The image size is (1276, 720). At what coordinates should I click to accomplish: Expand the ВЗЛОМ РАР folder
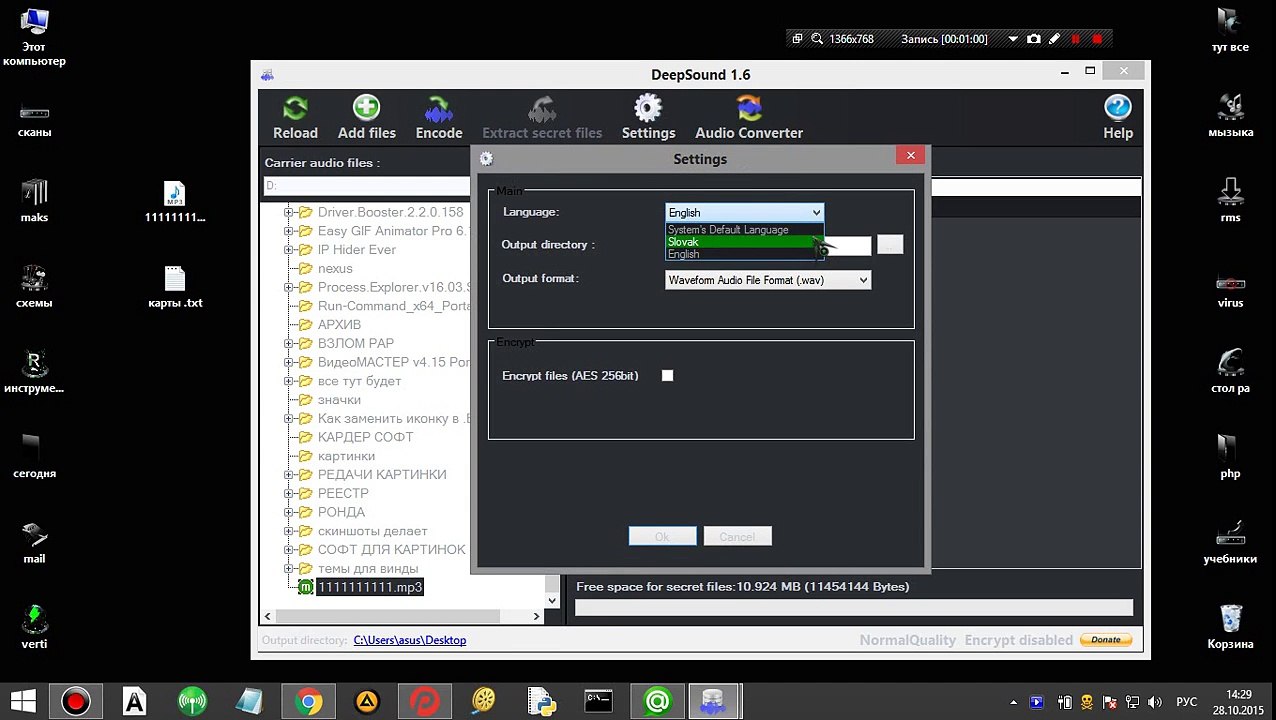tap(288, 343)
